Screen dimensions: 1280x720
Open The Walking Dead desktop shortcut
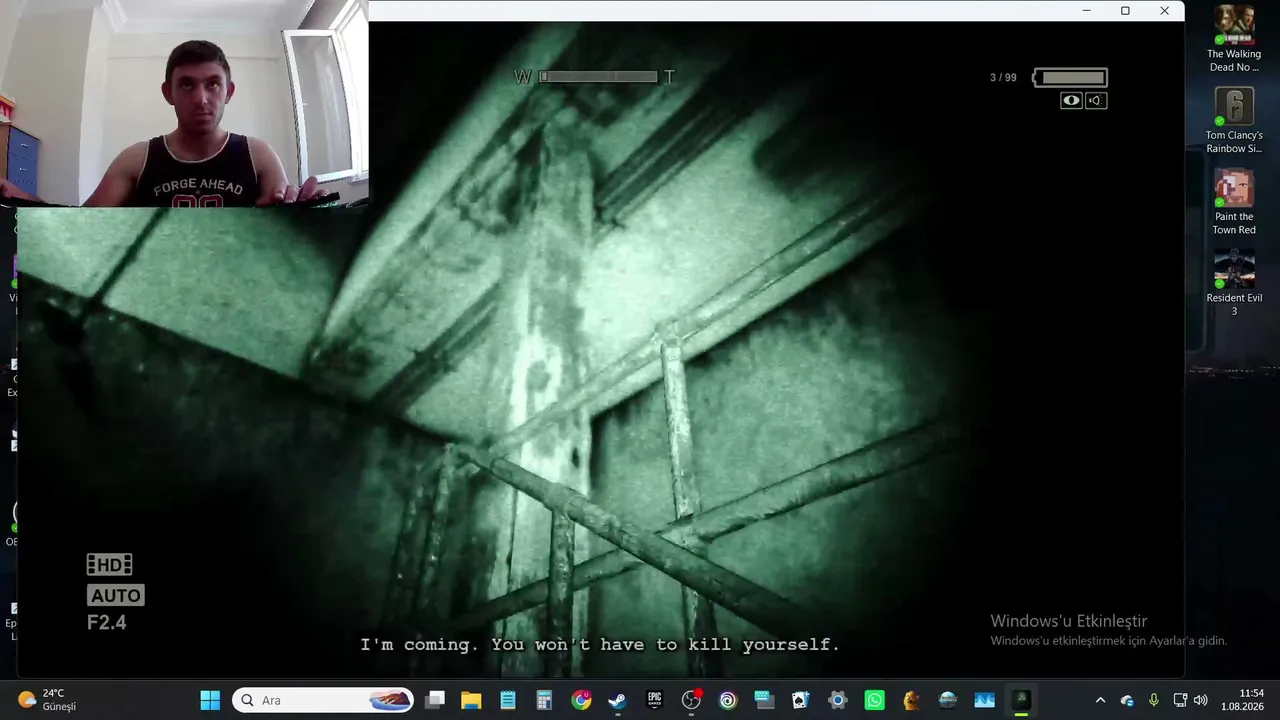(x=1234, y=40)
